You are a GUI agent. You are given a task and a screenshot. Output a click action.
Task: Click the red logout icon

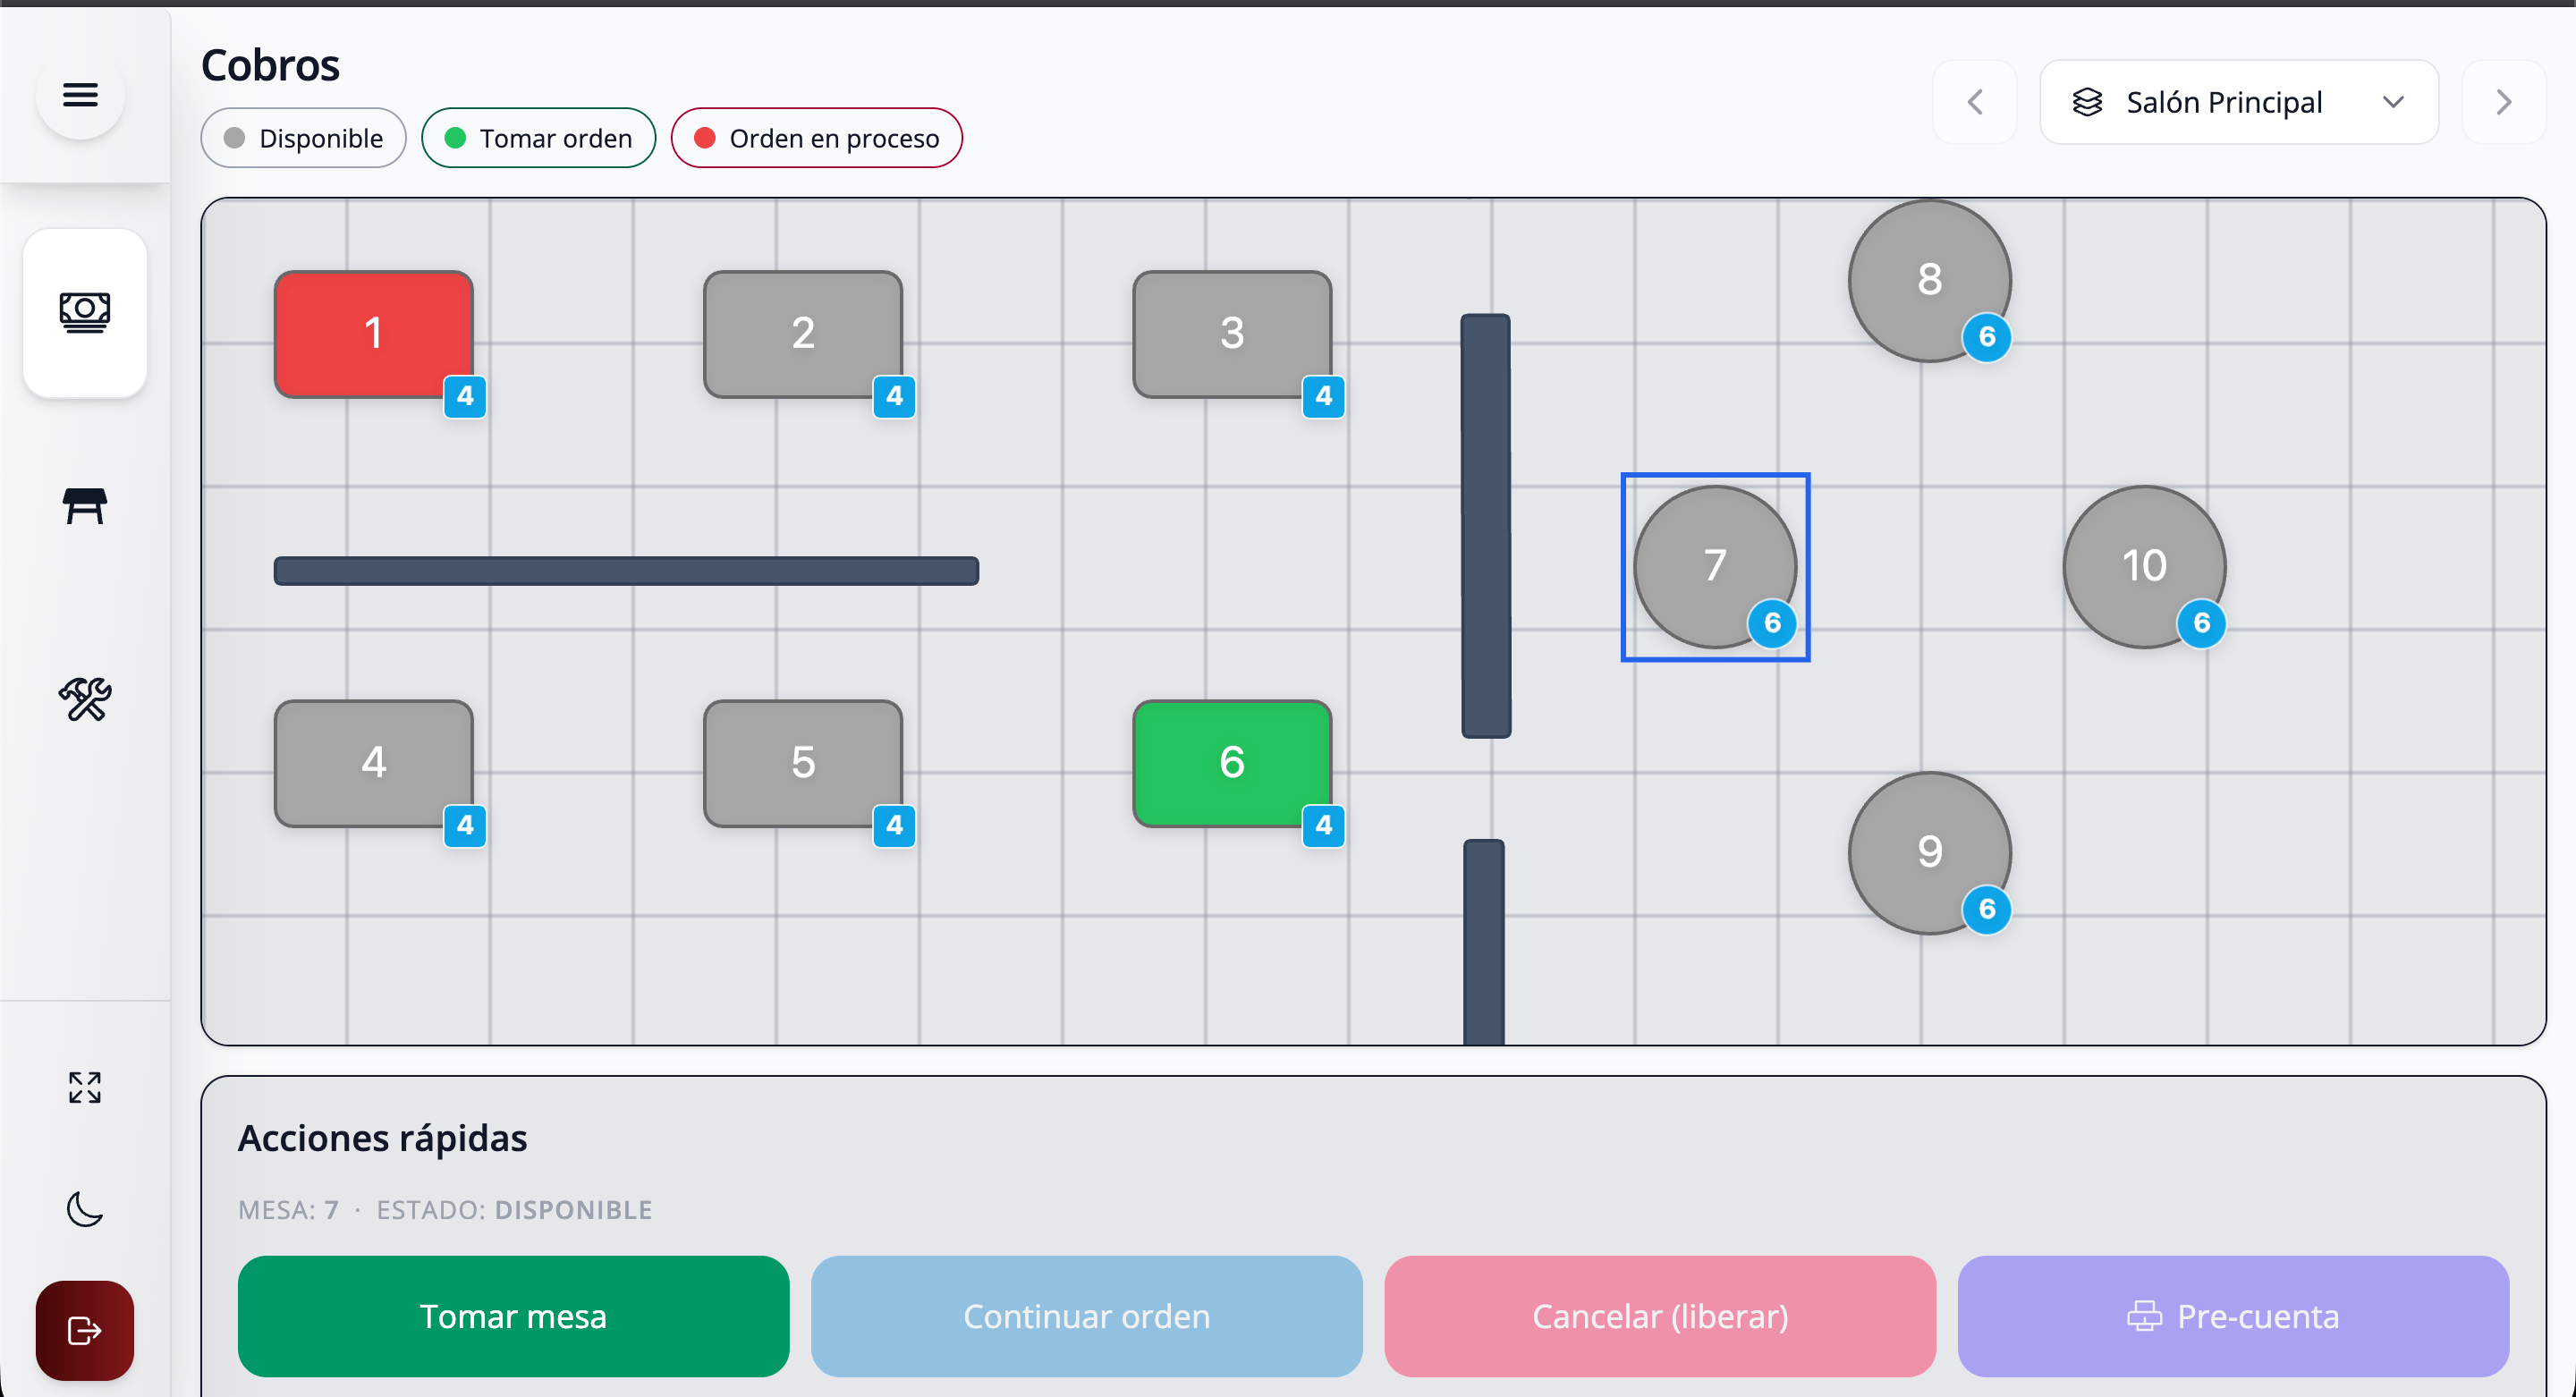tap(85, 1330)
